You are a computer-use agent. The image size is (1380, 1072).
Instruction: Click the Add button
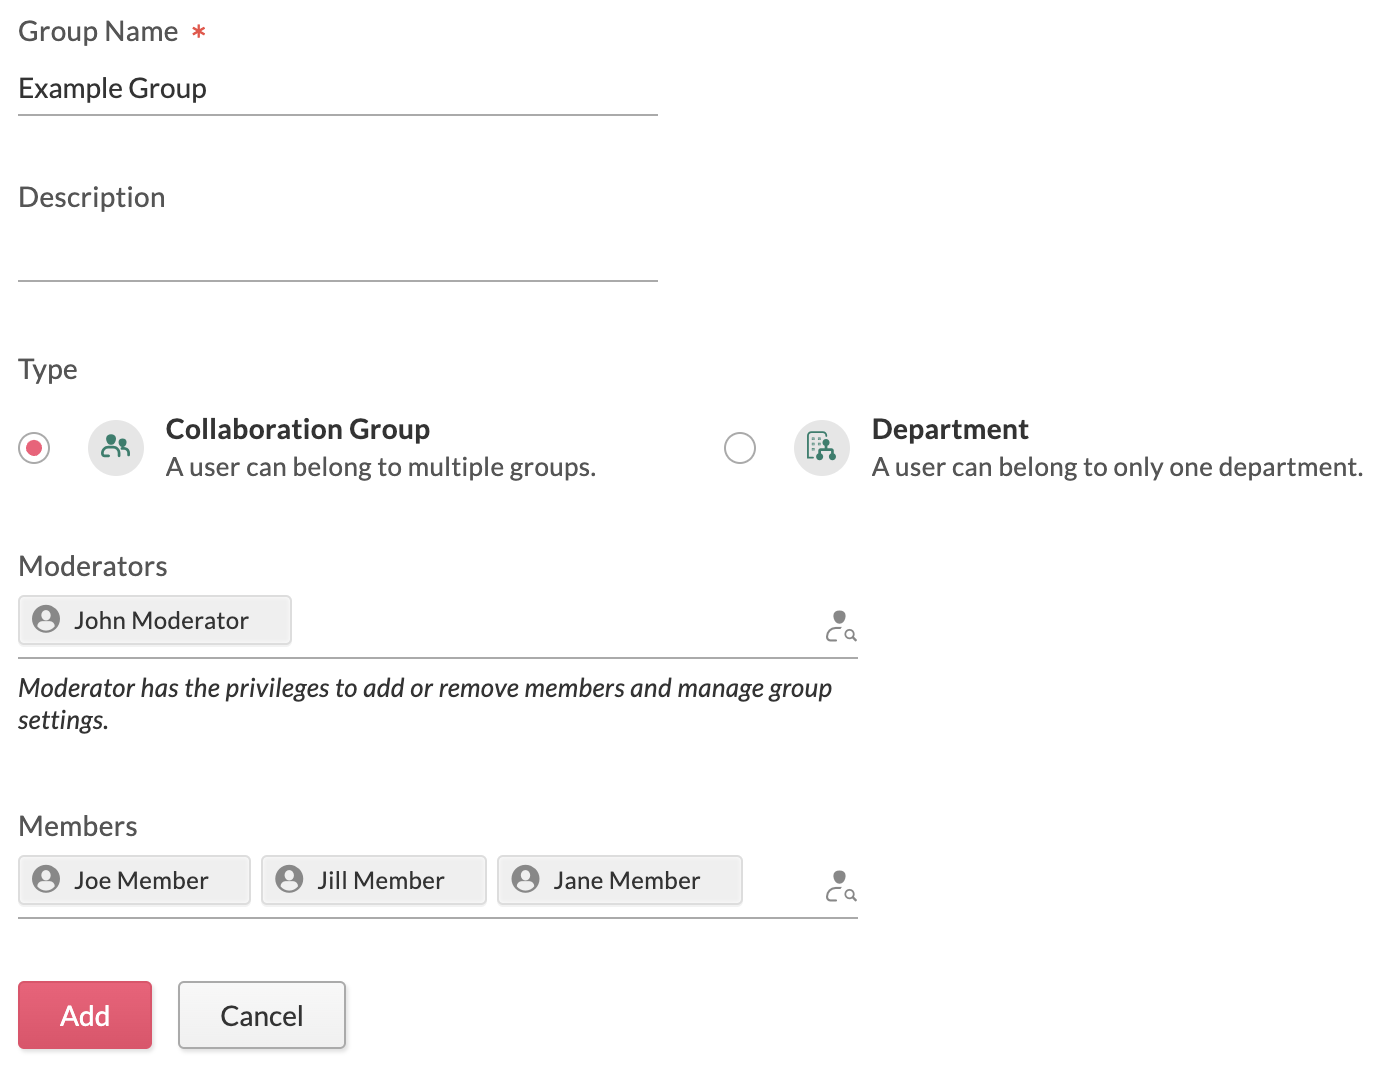[84, 1015]
